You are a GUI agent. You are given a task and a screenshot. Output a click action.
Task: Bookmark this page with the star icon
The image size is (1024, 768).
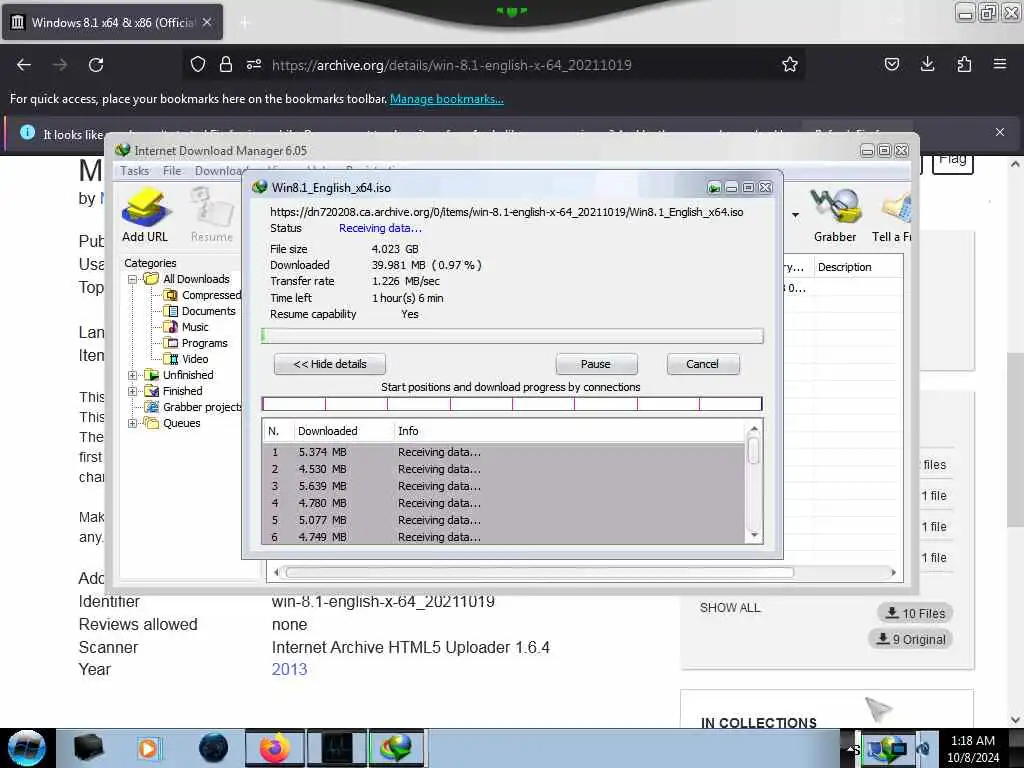click(x=790, y=65)
